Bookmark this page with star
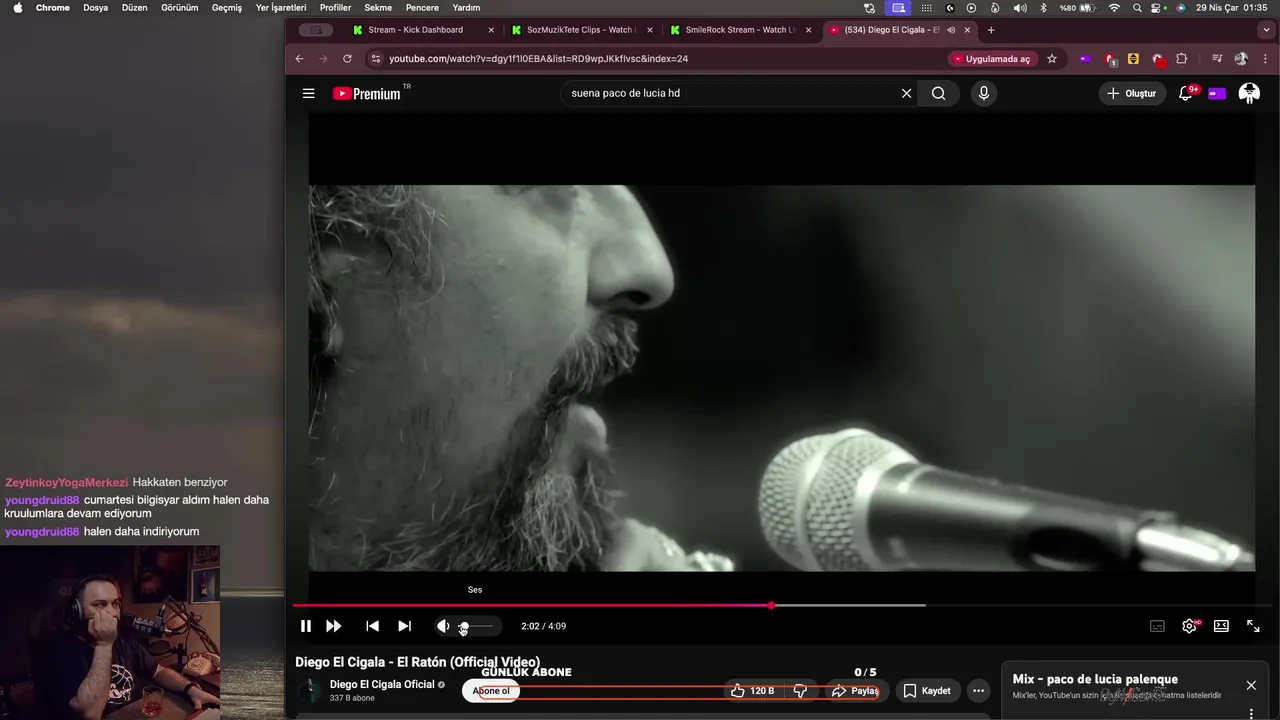 [1052, 59]
